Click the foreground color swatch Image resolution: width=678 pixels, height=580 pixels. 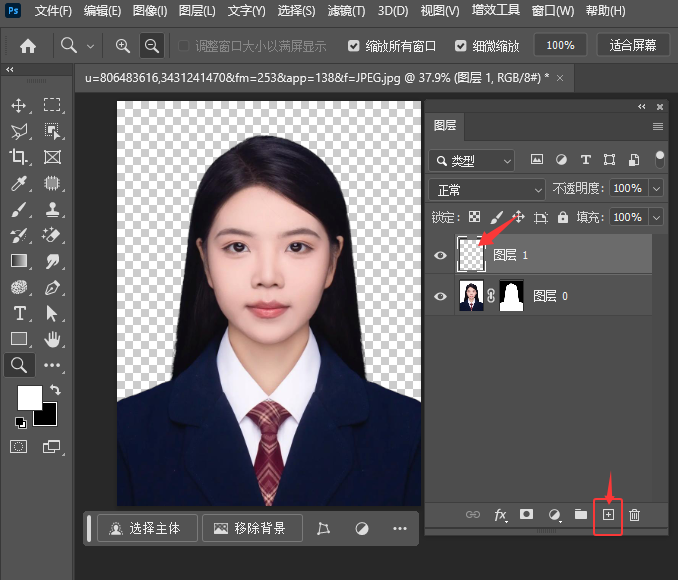pyautogui.click(x=28, y=396)
